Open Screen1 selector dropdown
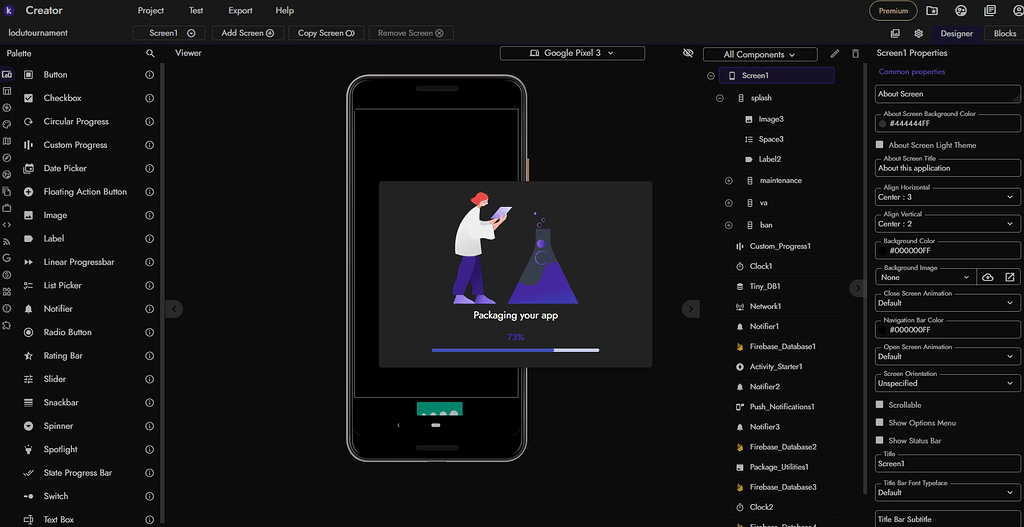The width and height of the screenshot is (1024, 527). pos(169,33)
